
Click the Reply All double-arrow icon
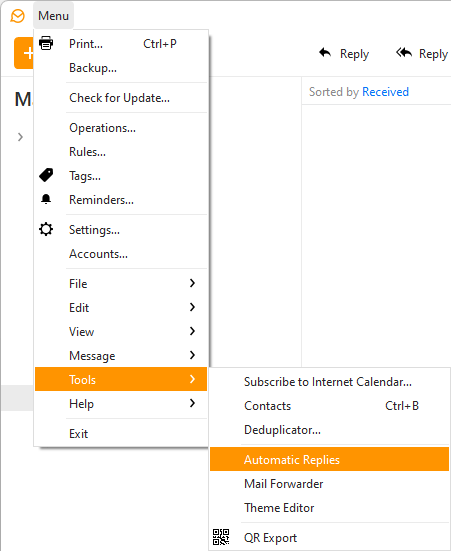coord(404,53)
